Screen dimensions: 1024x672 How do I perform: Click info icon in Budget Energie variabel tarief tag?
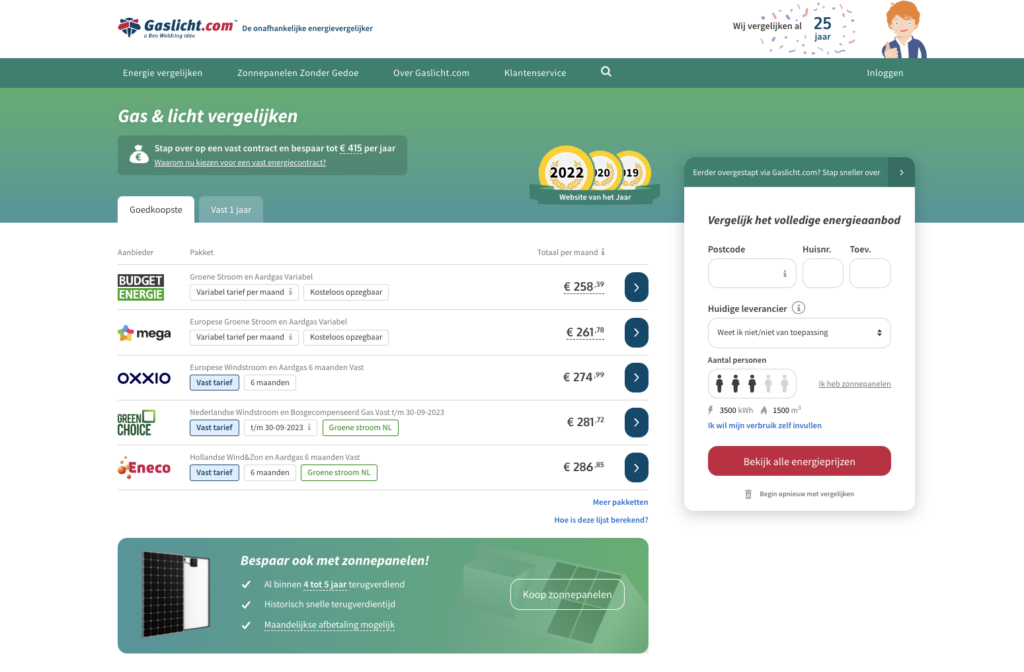point(291,292)
